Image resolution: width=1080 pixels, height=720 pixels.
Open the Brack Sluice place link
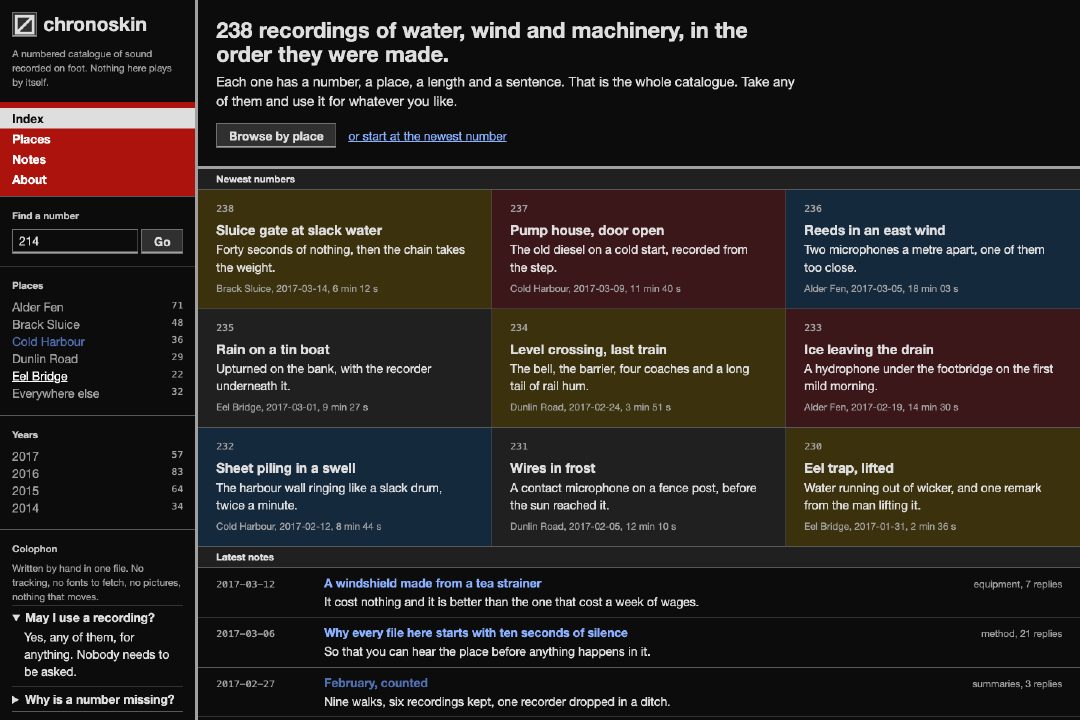pos(45,325)
